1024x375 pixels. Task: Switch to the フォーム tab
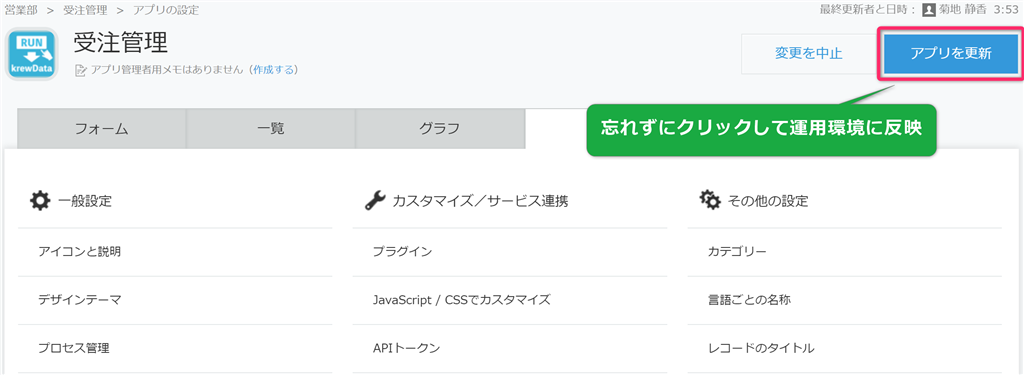pyautogui.click(x=102, y=129)
